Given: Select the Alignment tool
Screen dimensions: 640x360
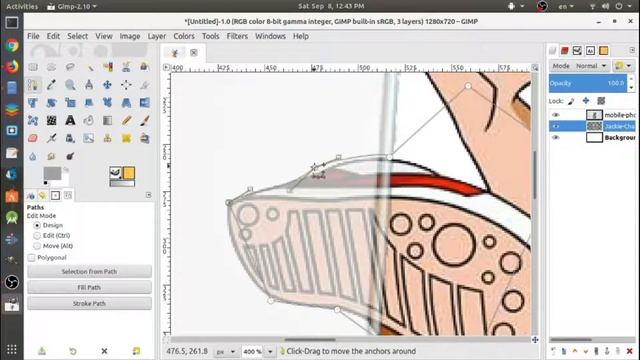Looking at the screenshot, I should coord(126,85).
